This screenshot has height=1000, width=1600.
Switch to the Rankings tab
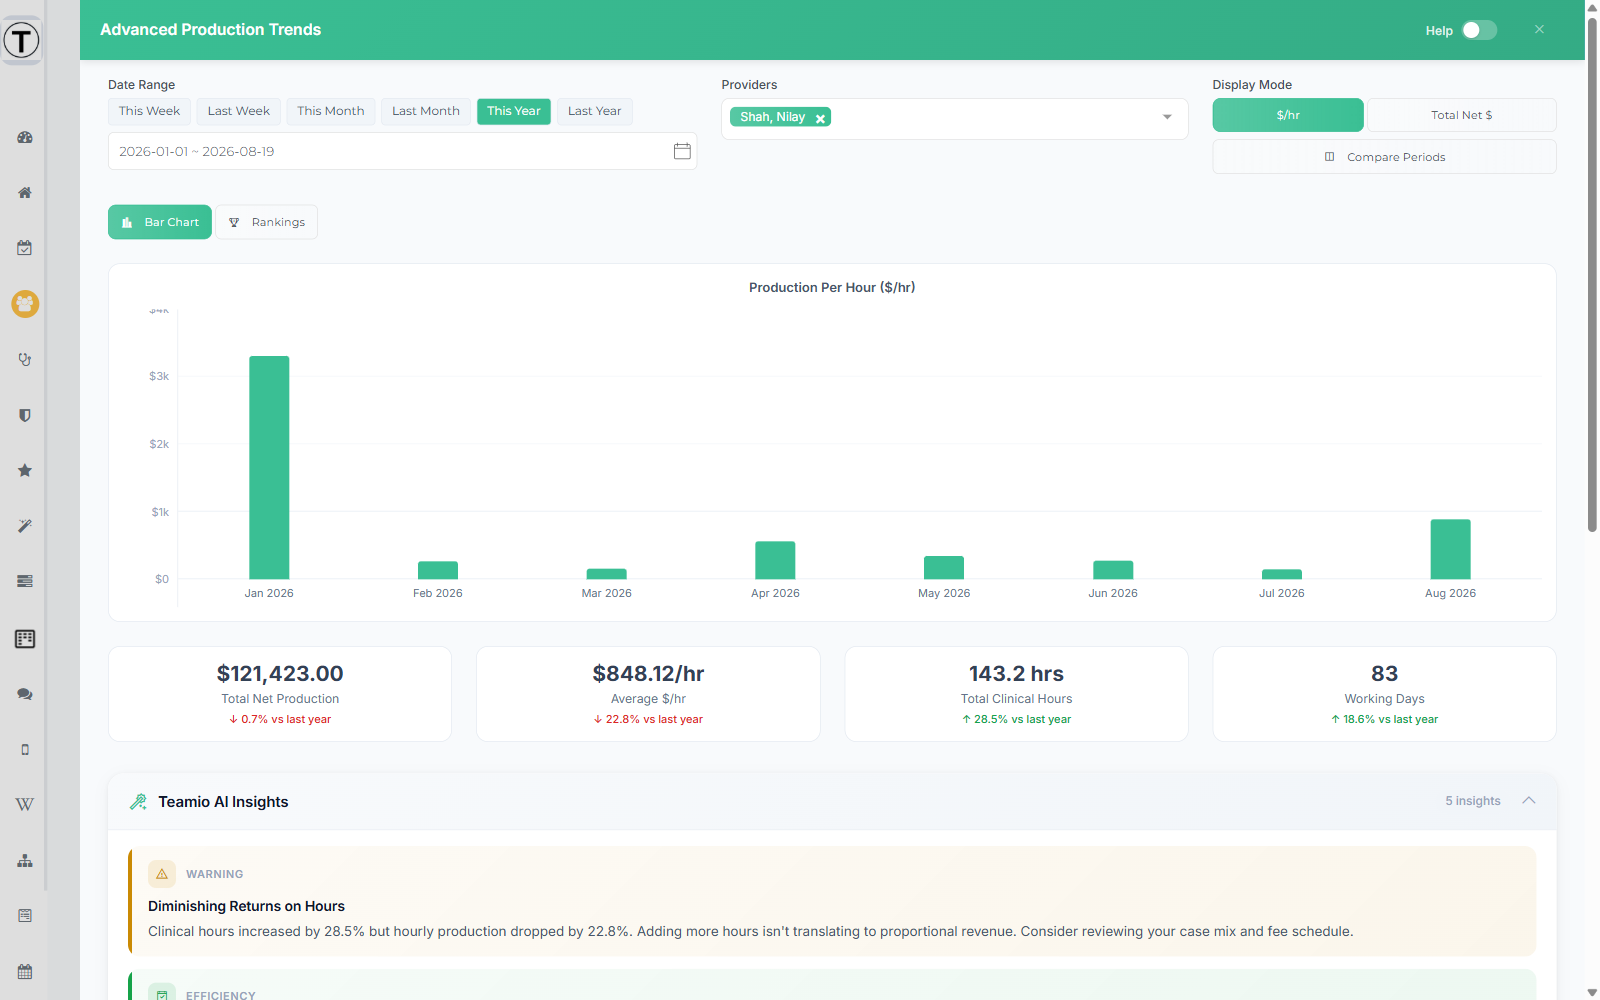pos(267,222)
